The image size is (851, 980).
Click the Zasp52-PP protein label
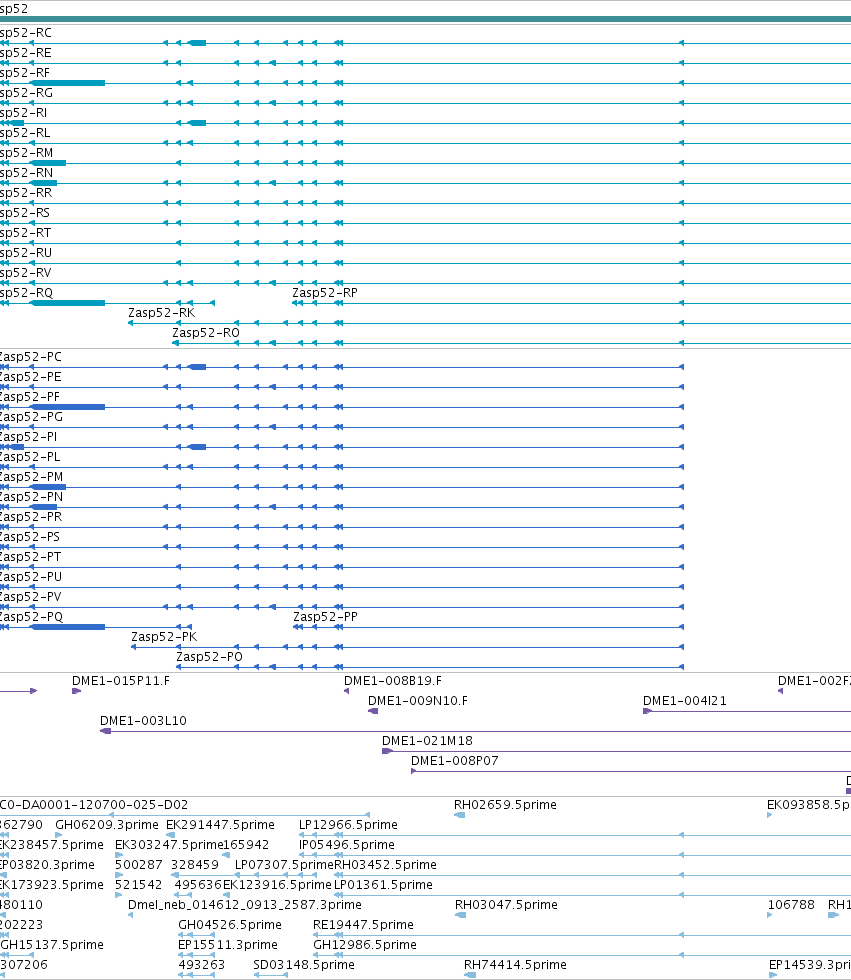pos(326,616)
